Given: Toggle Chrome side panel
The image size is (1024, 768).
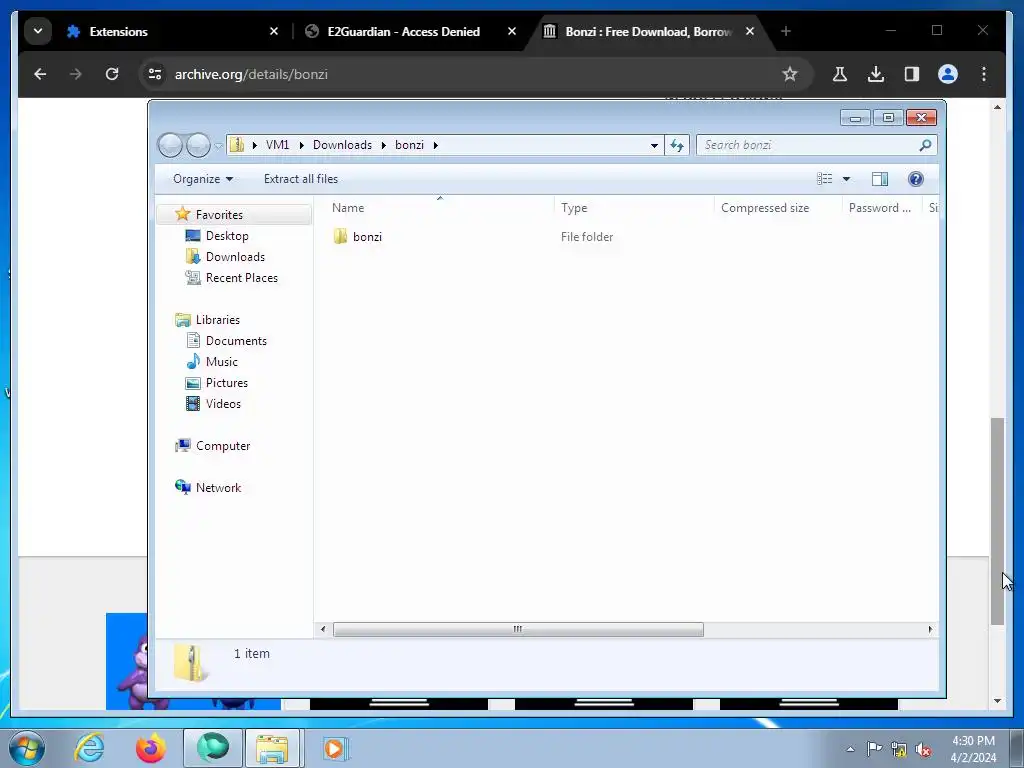Looking at the screenshot, I should [912, 74].
